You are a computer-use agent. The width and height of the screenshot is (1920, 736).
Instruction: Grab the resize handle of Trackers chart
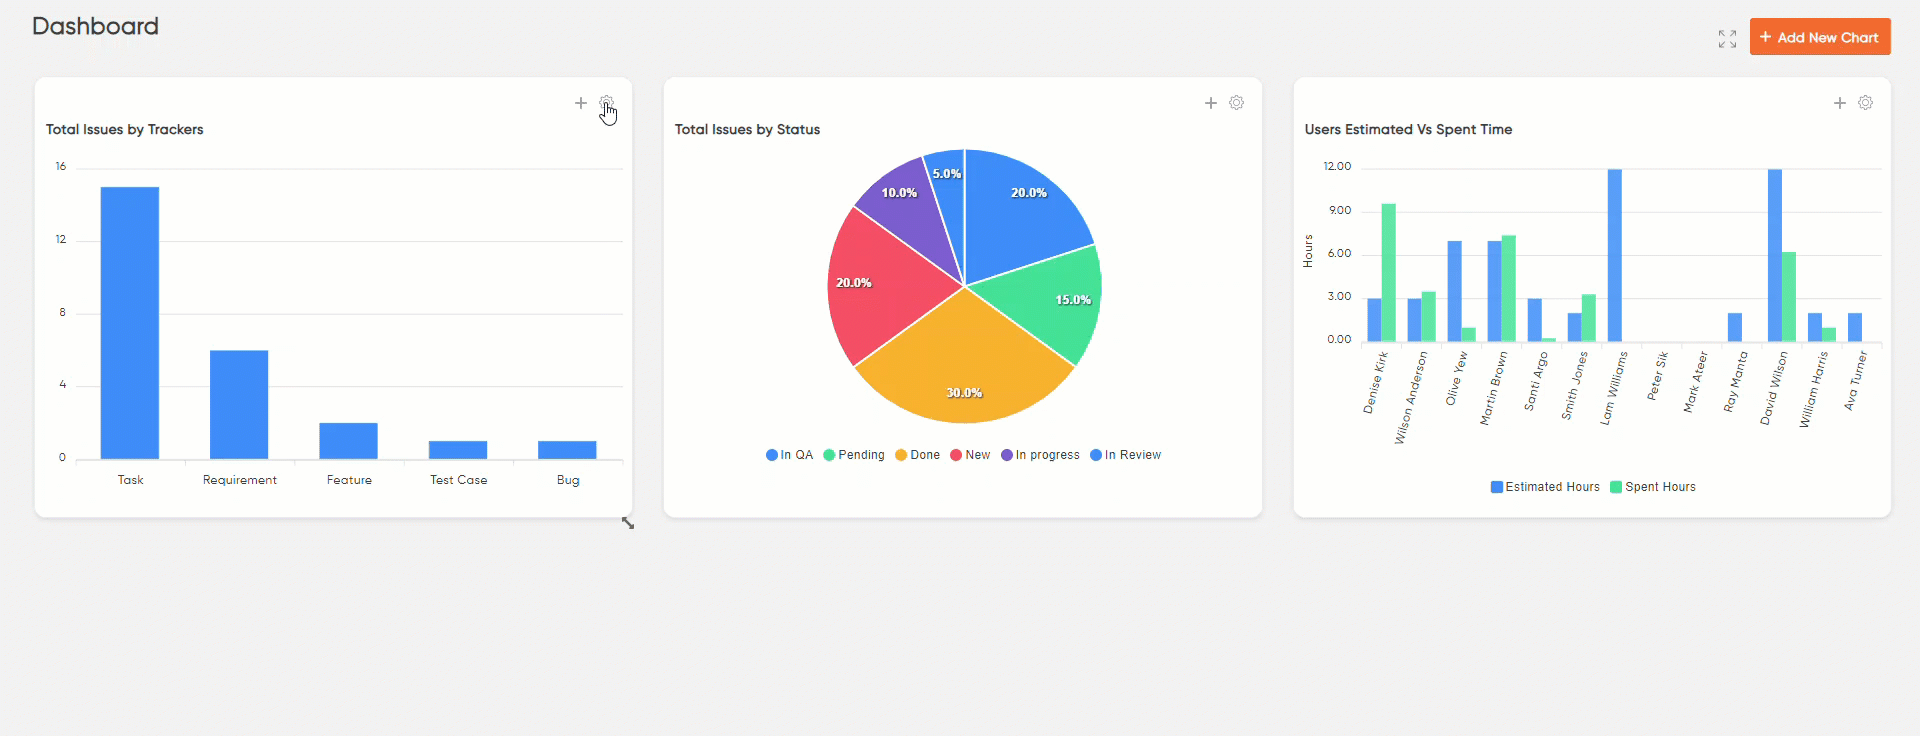point(627,522)
